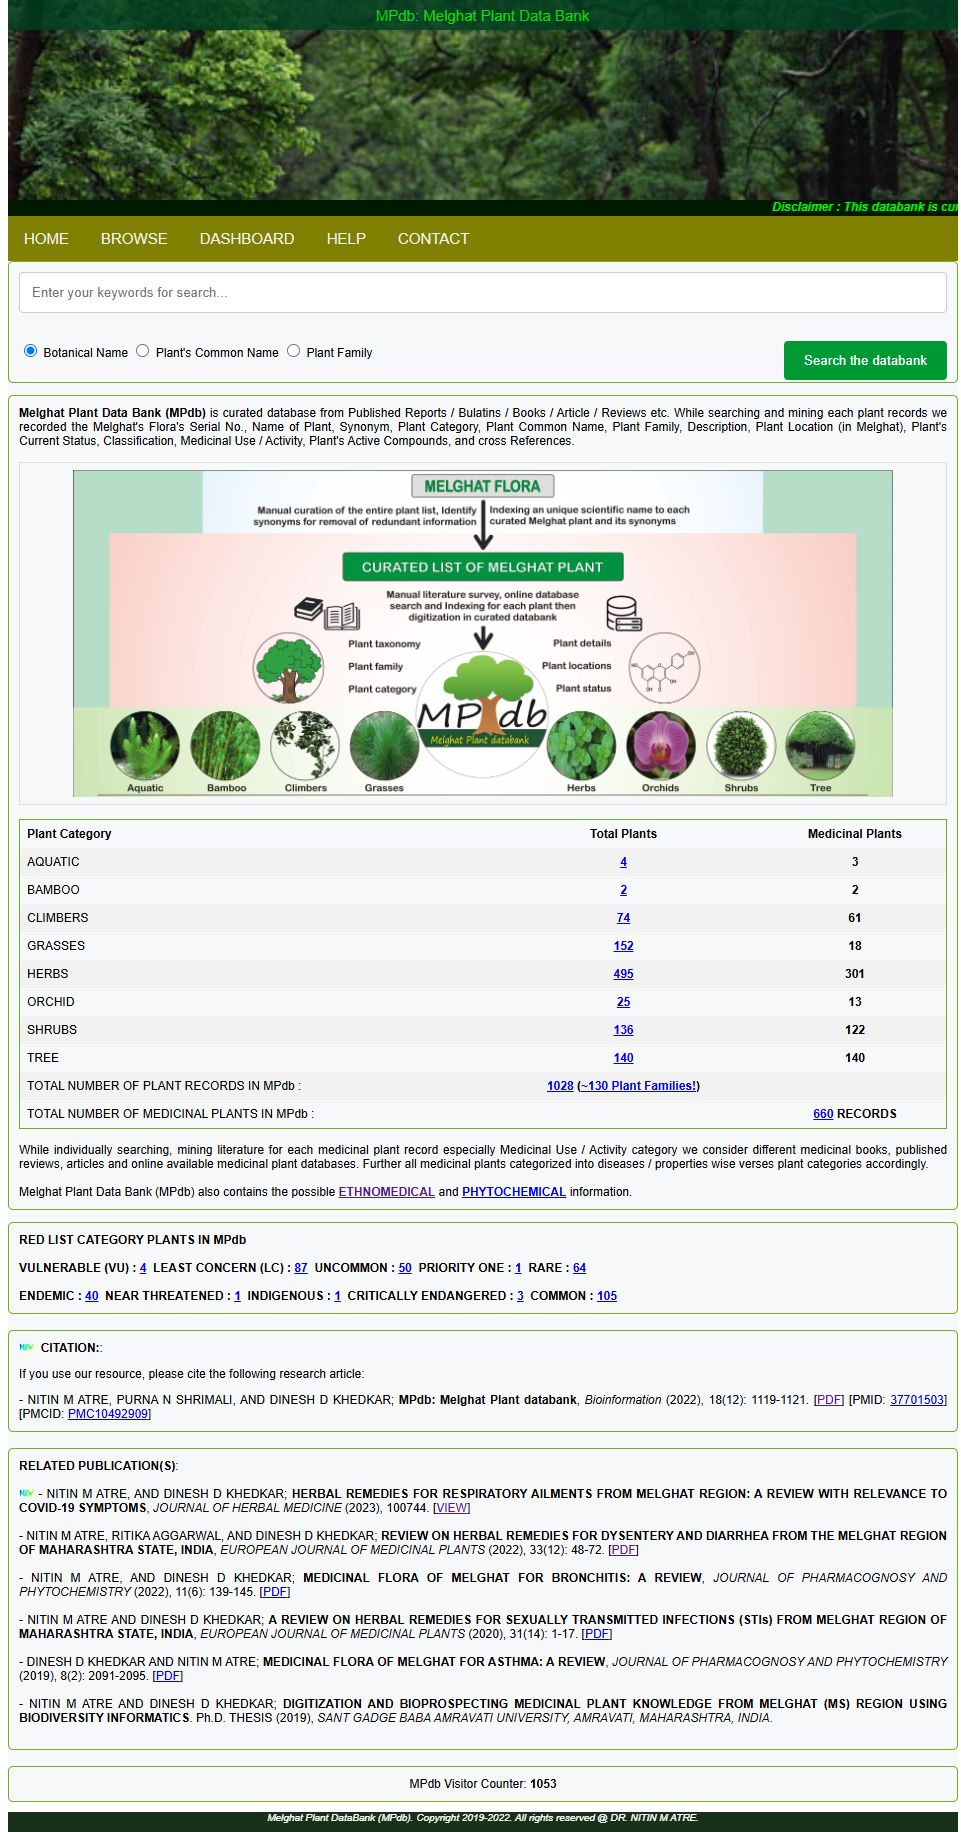
Task: Click the Bamboo circular image in diagram
Action: (226, 746)
